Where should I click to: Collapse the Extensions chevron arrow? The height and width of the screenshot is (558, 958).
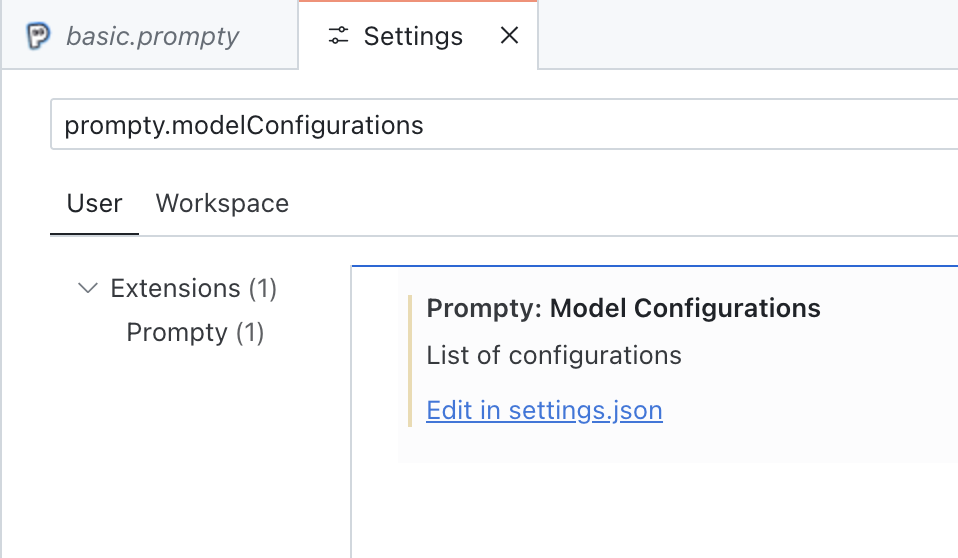point(88,288)
